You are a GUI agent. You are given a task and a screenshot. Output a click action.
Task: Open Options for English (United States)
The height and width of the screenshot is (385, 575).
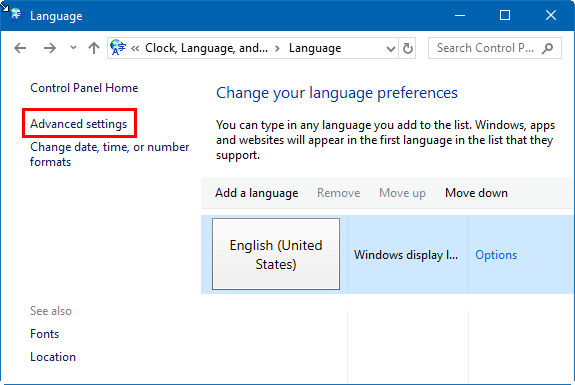(496, 255)
